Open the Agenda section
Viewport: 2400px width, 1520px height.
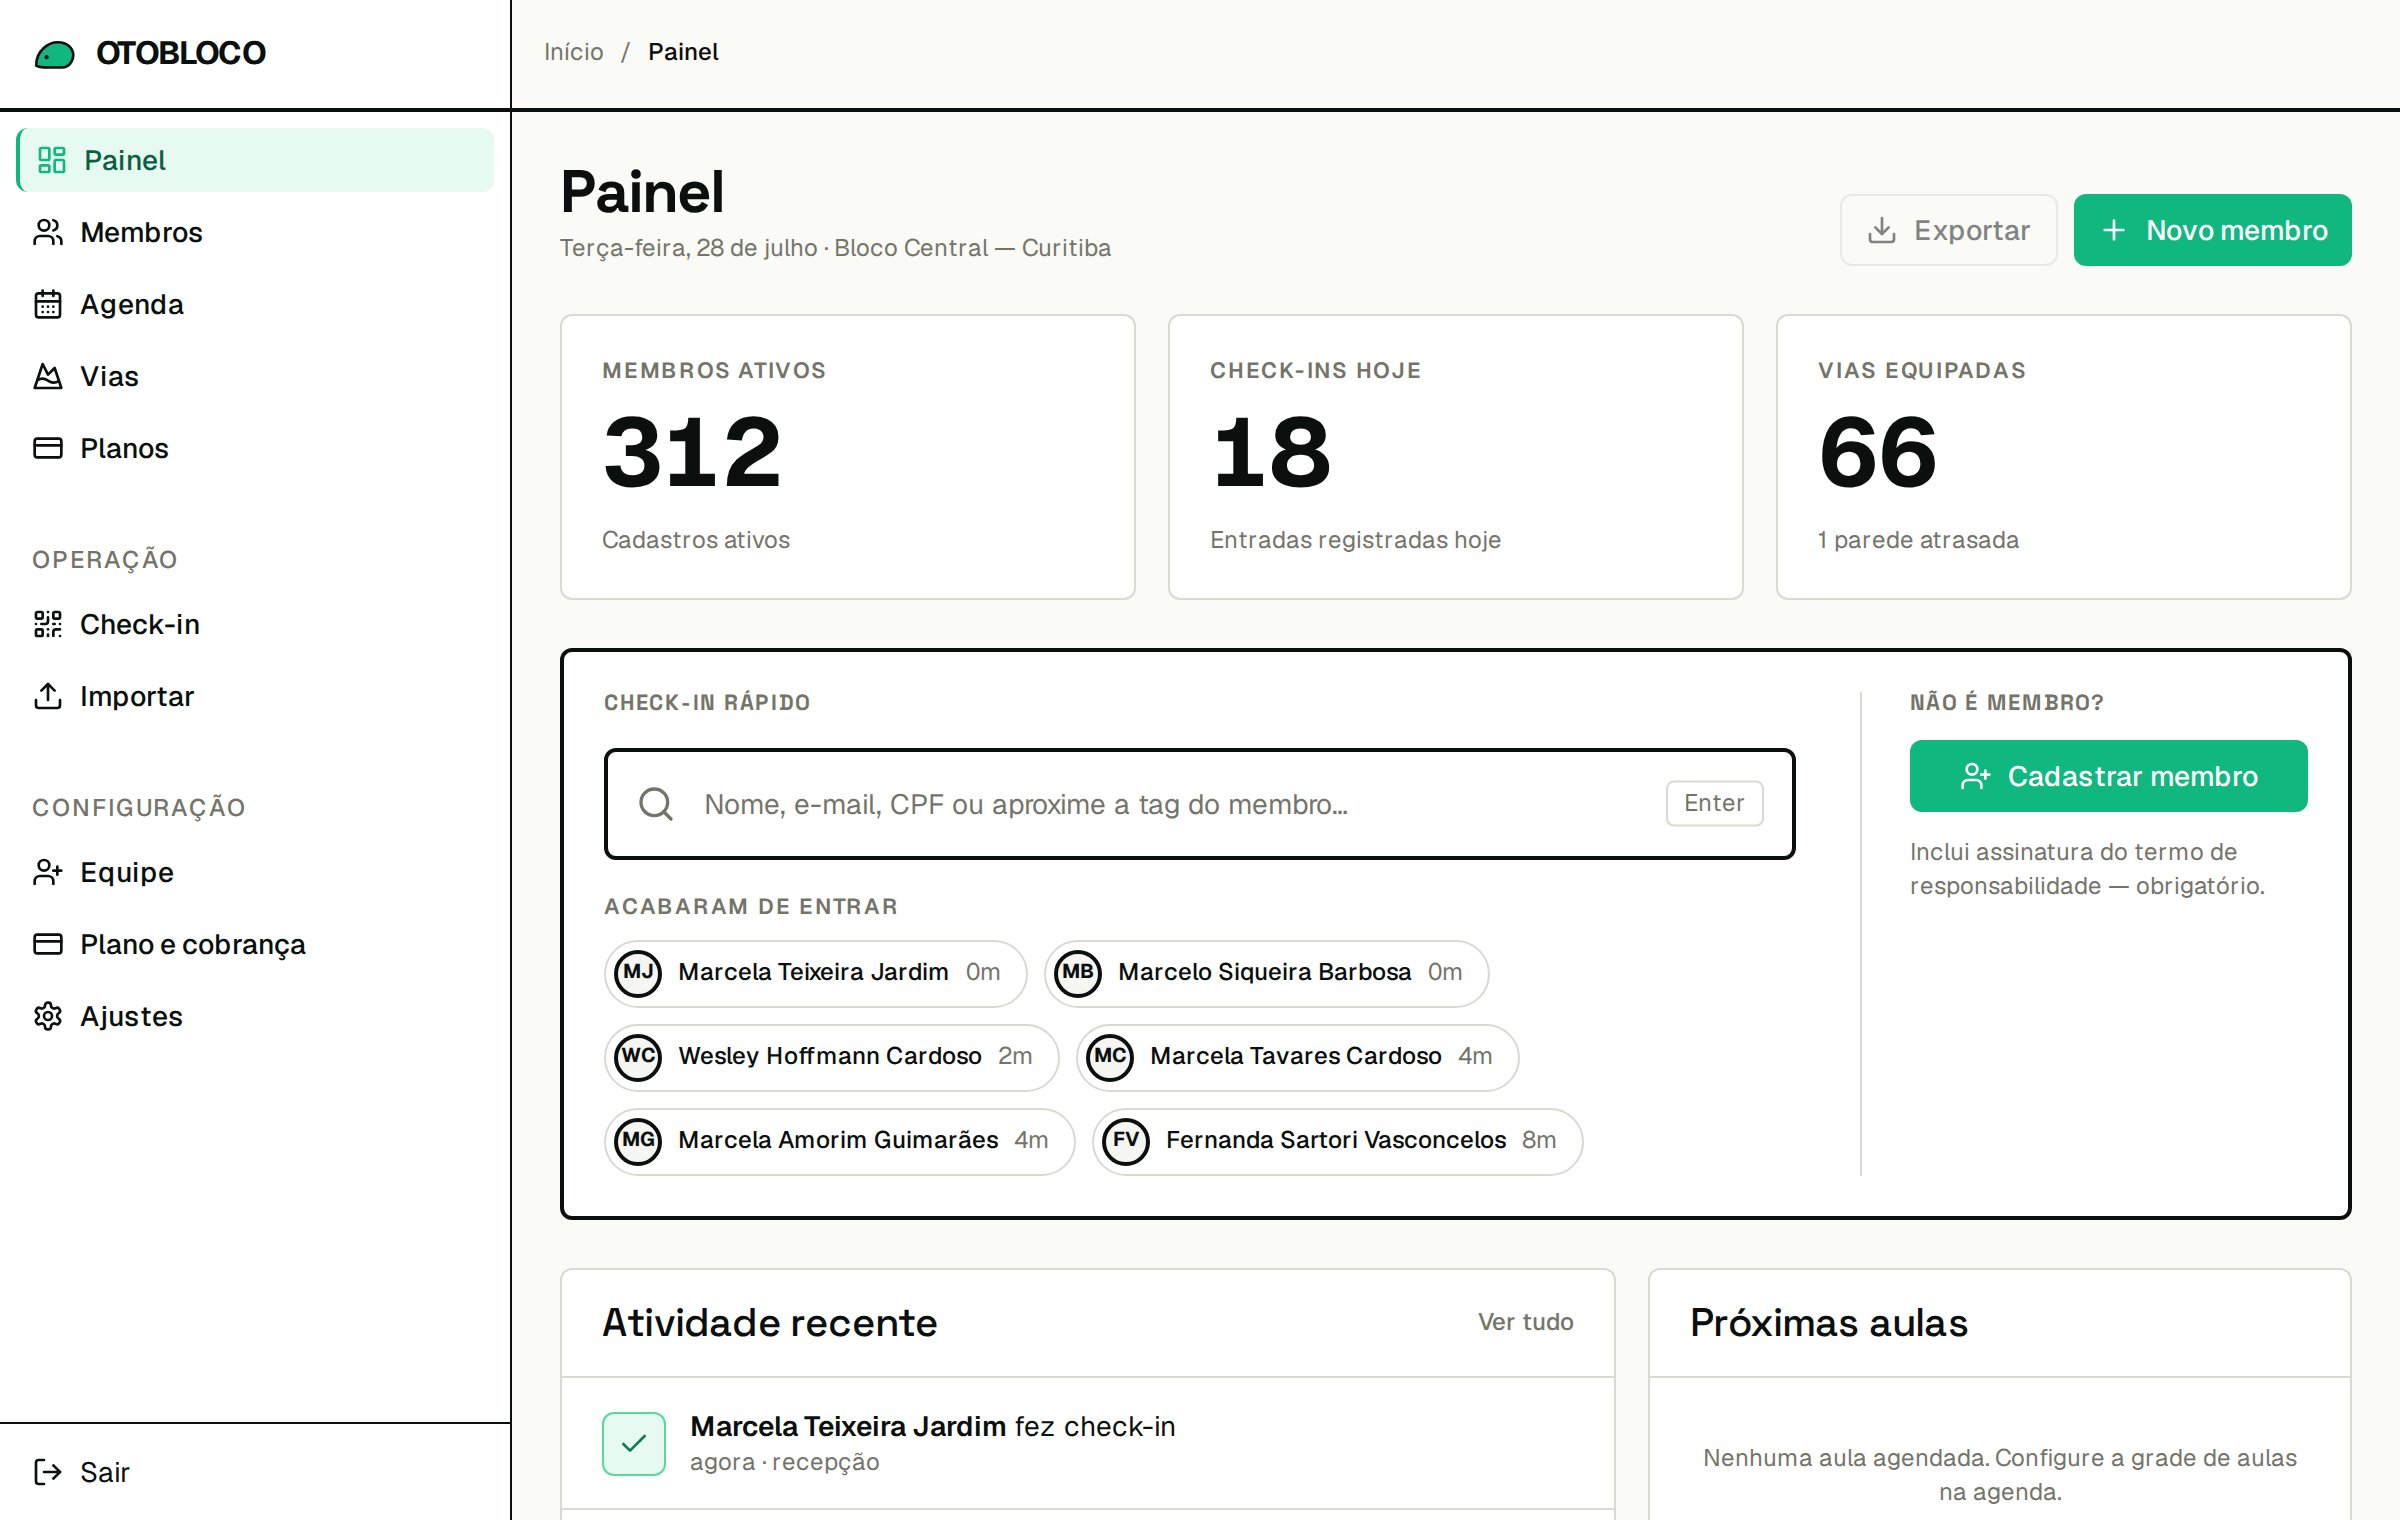[255, 304]
